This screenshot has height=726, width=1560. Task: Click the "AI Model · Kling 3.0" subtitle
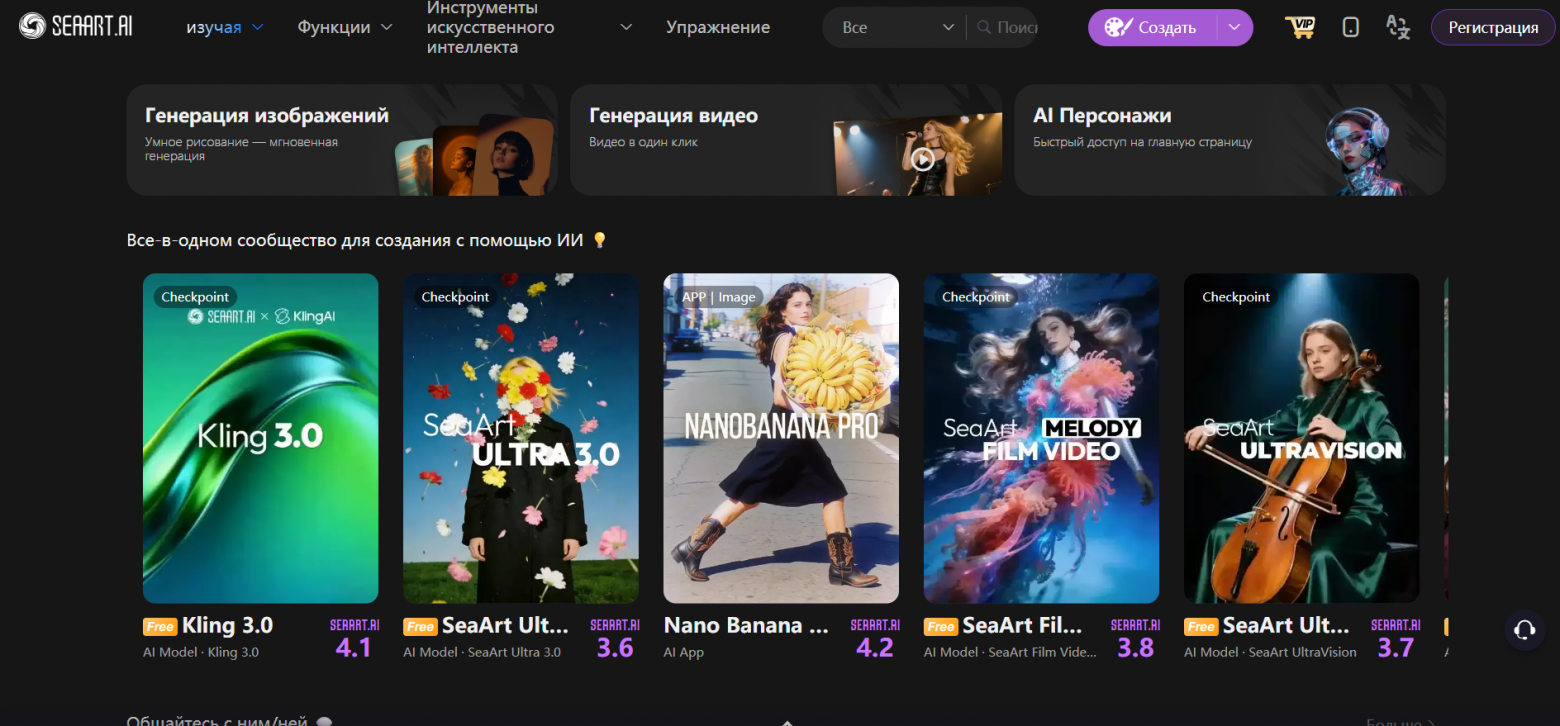pos(201,652)
